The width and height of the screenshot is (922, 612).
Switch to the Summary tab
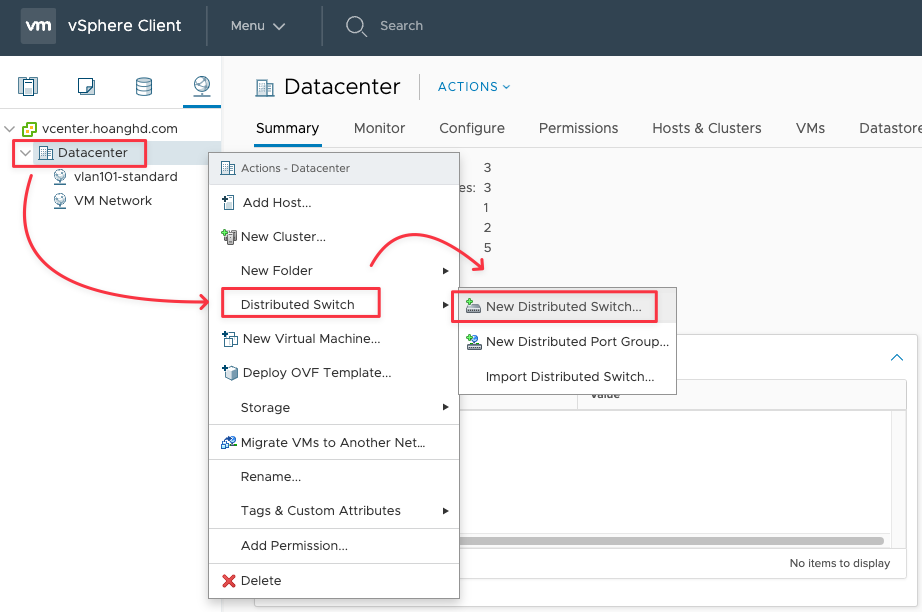(x=288, y=128)
